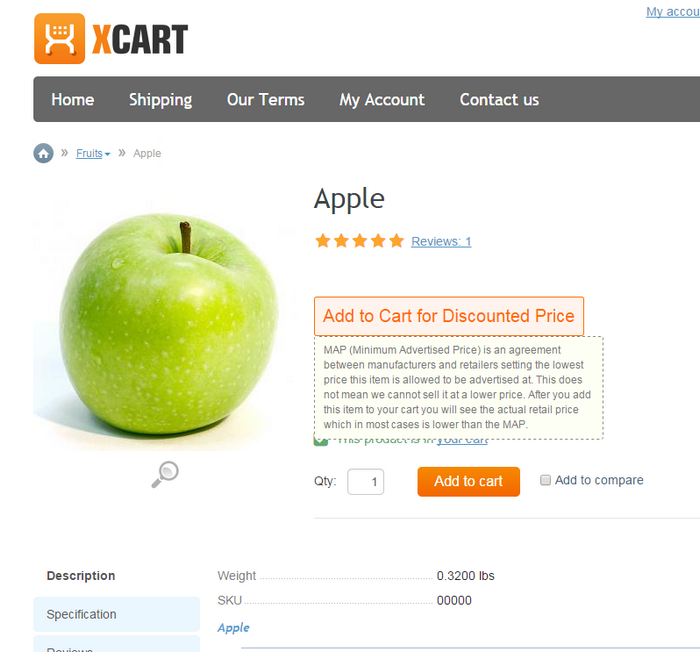700x652 pixels.
Task: Click the magnifying glass zoom icon
Action: coord(165,474)
